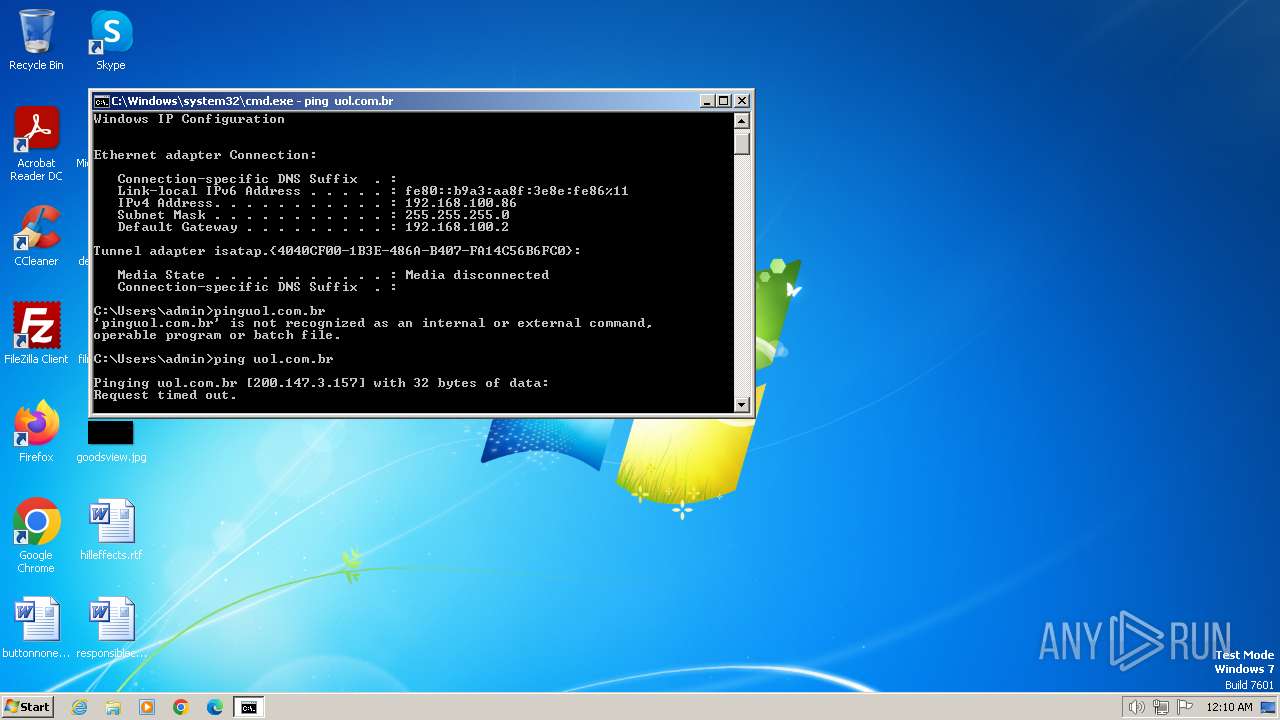Maximize the cmd.exe window
Viewport: 1280px width, 720px height.
tap(724, 101)
